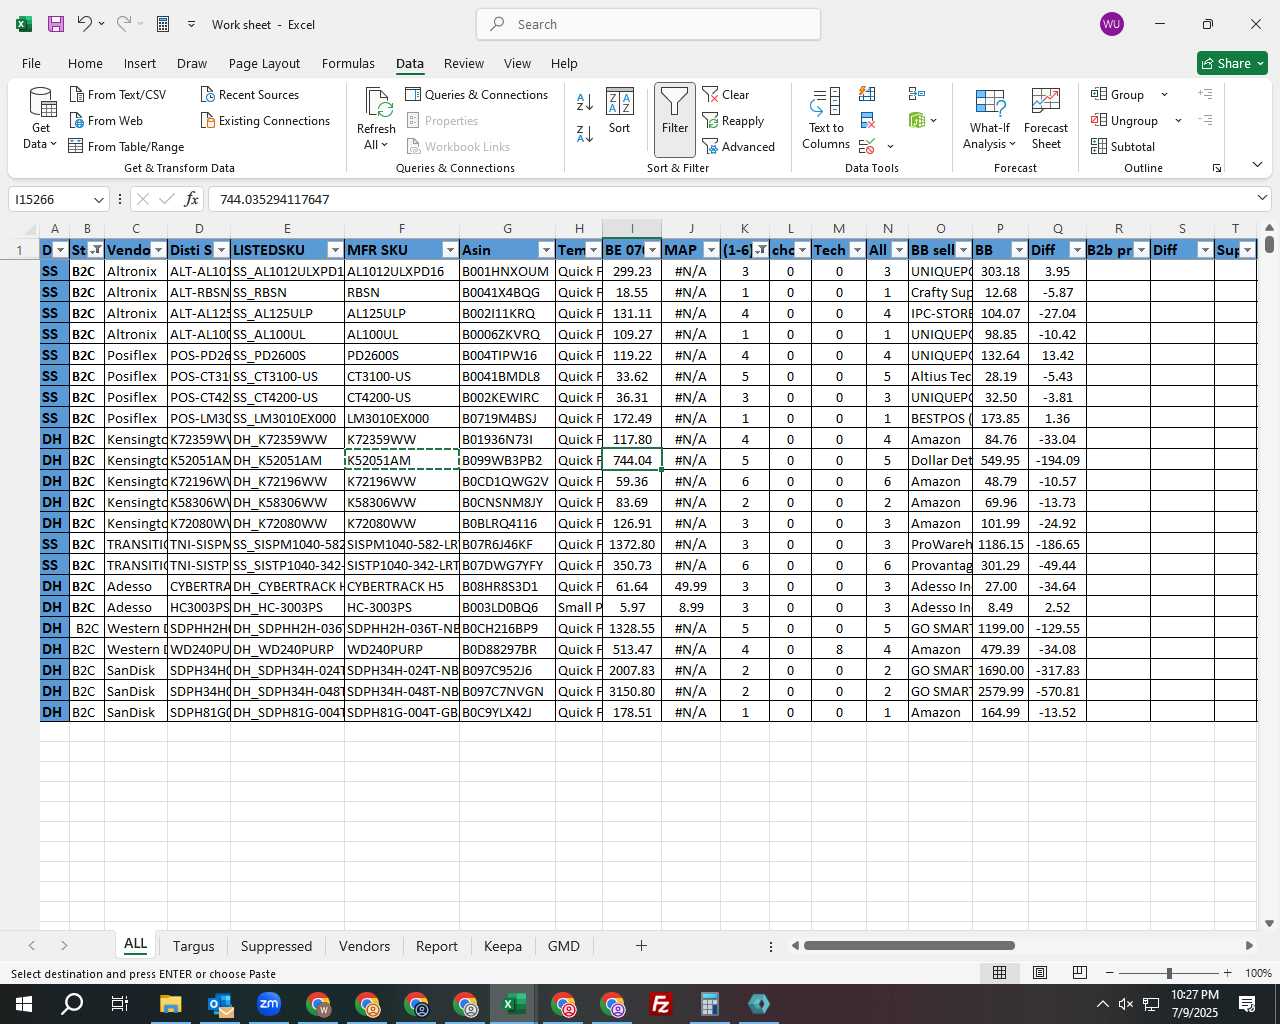This screenshot has height=1024, width=1280.
Task: Open Existing Connections
Action: pyautogui.click(x=265, y=120)
